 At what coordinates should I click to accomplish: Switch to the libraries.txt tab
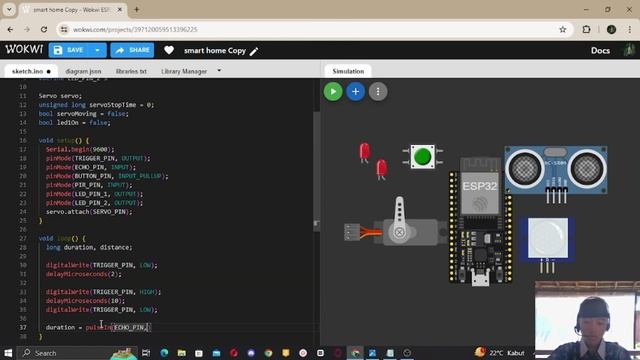click(x=131, y=71)
